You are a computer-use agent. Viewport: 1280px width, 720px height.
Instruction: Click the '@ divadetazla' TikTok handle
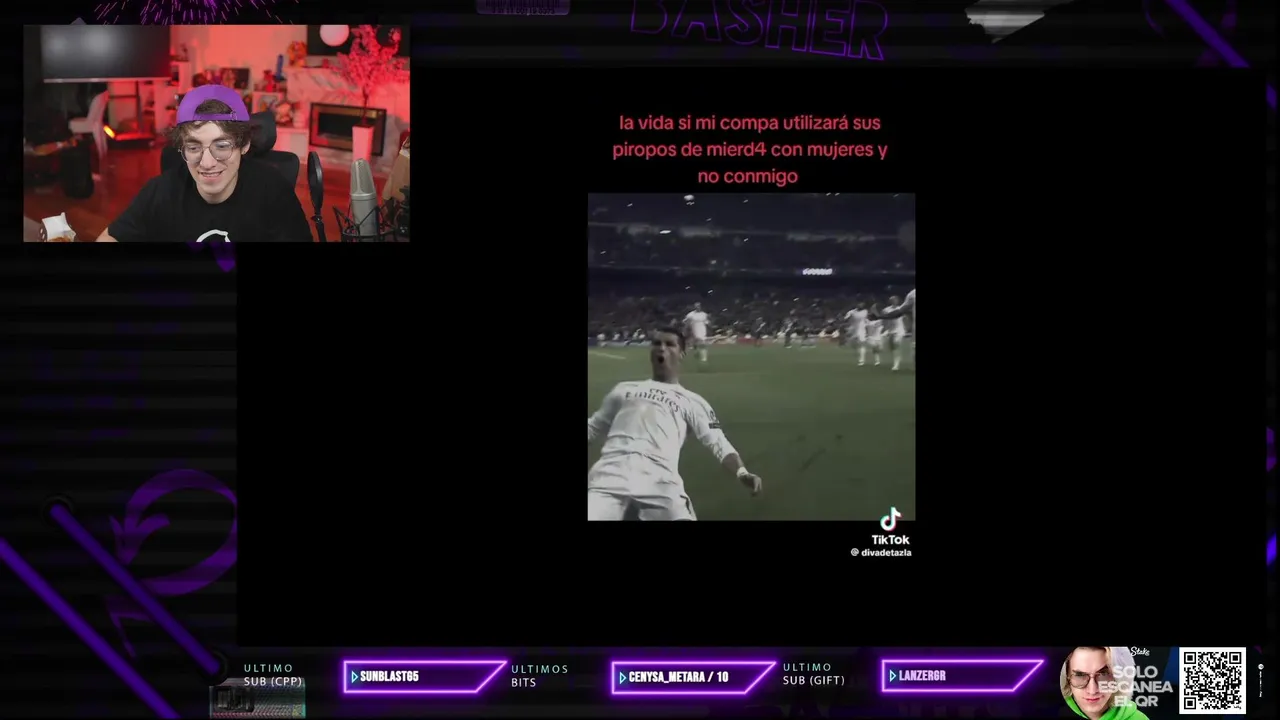(x=881, y=552)
